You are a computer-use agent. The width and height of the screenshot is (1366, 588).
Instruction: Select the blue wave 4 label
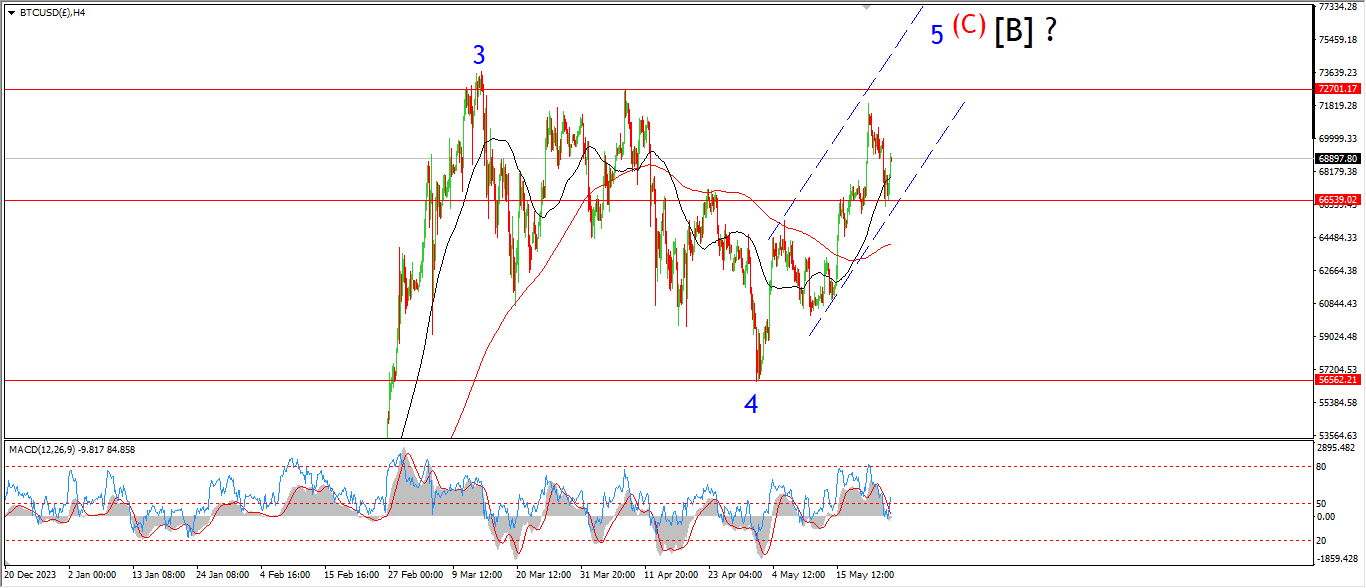(x=751, y=404)
